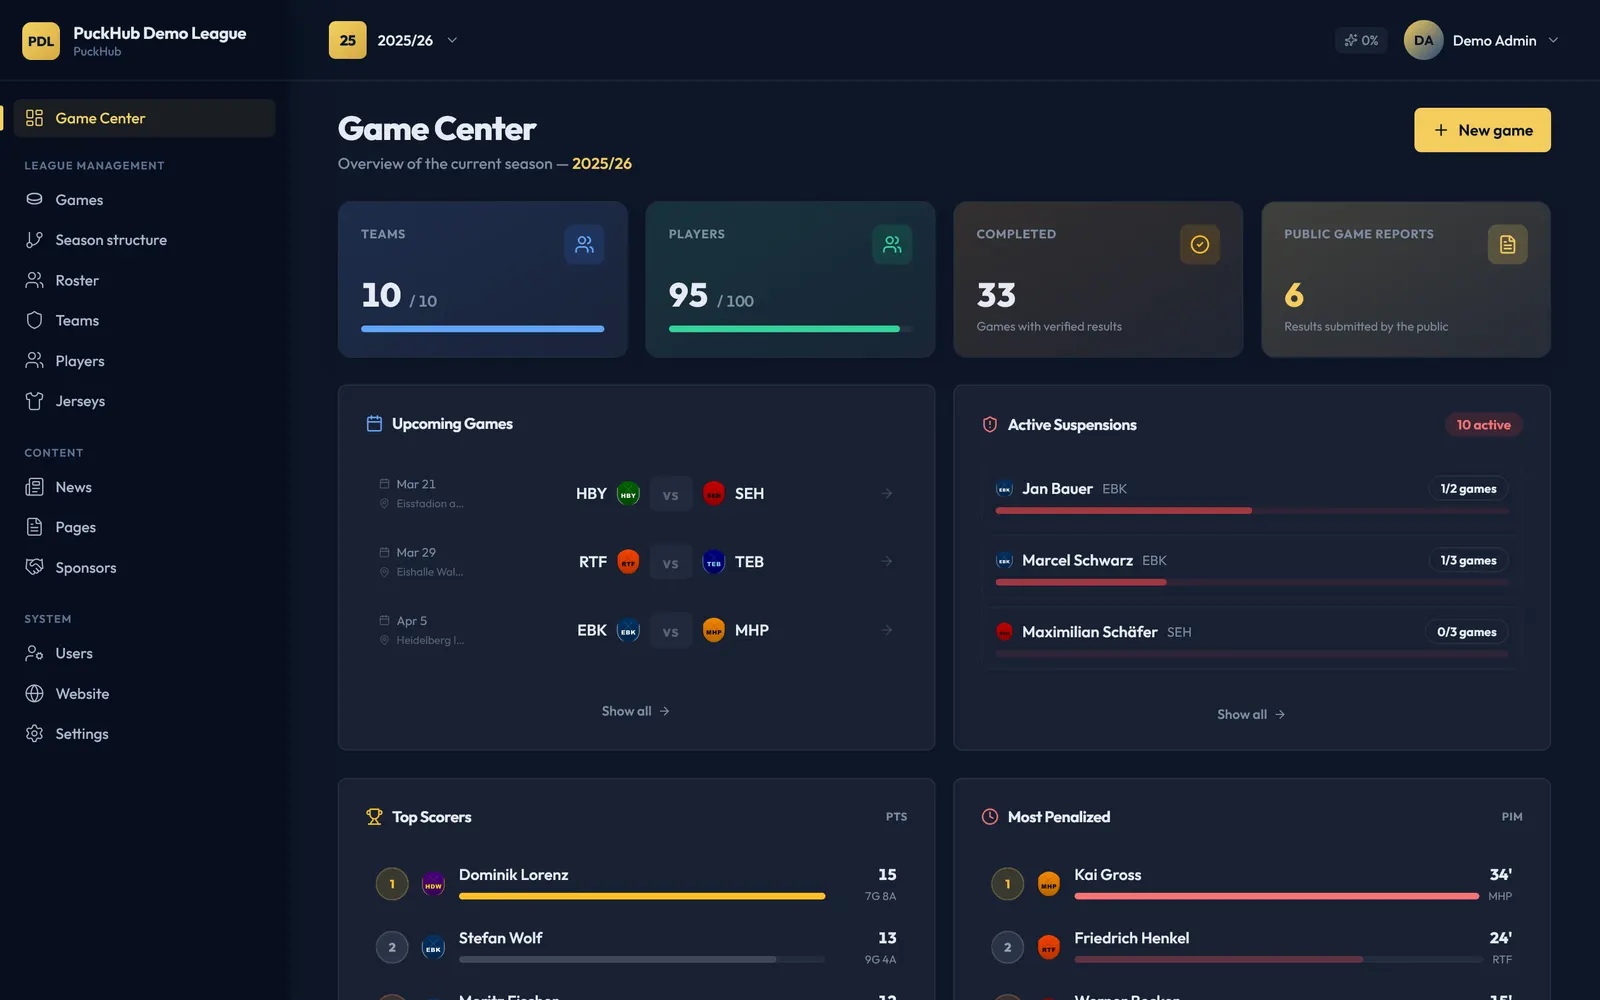Click the DA user avatar
Viewport: 1600px width, 1000px height.
pyautogui.click(x=1423, y=40)
